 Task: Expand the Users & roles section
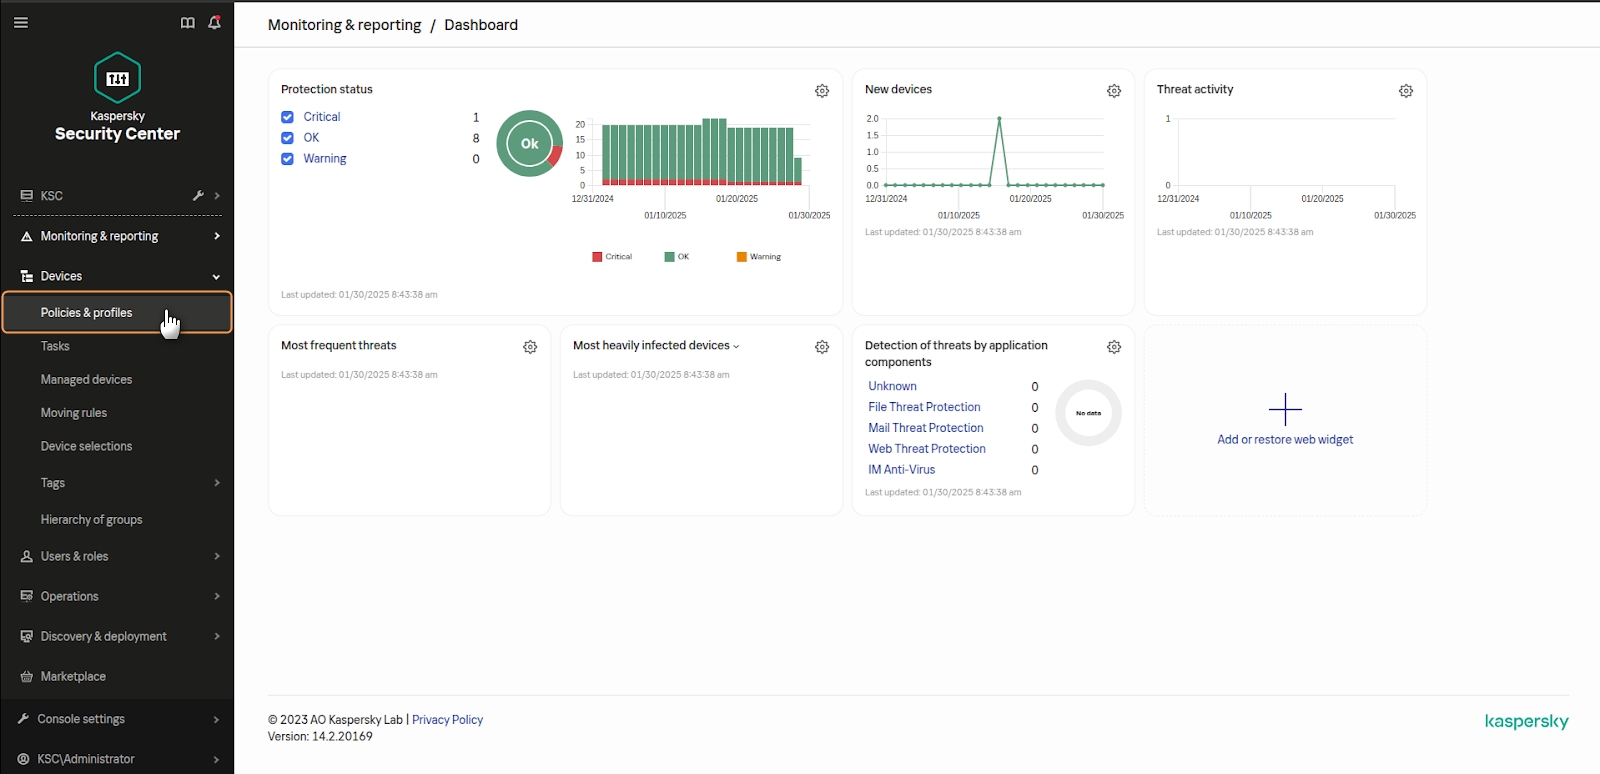pos(216,557)
